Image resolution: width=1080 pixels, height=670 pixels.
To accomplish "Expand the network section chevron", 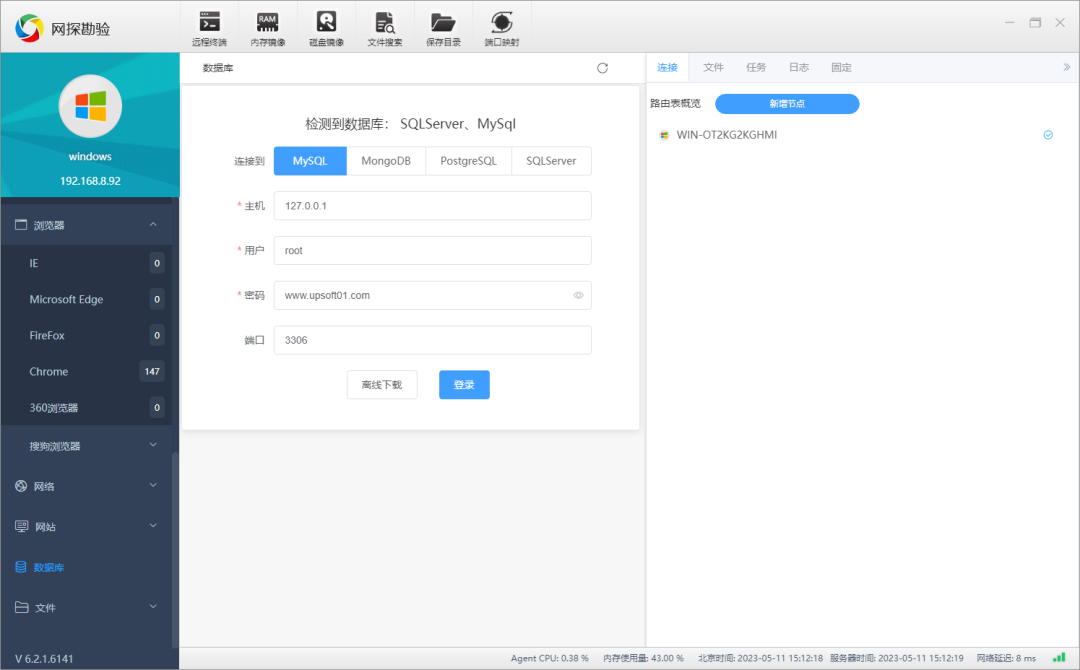I will (x=153, y=485).
